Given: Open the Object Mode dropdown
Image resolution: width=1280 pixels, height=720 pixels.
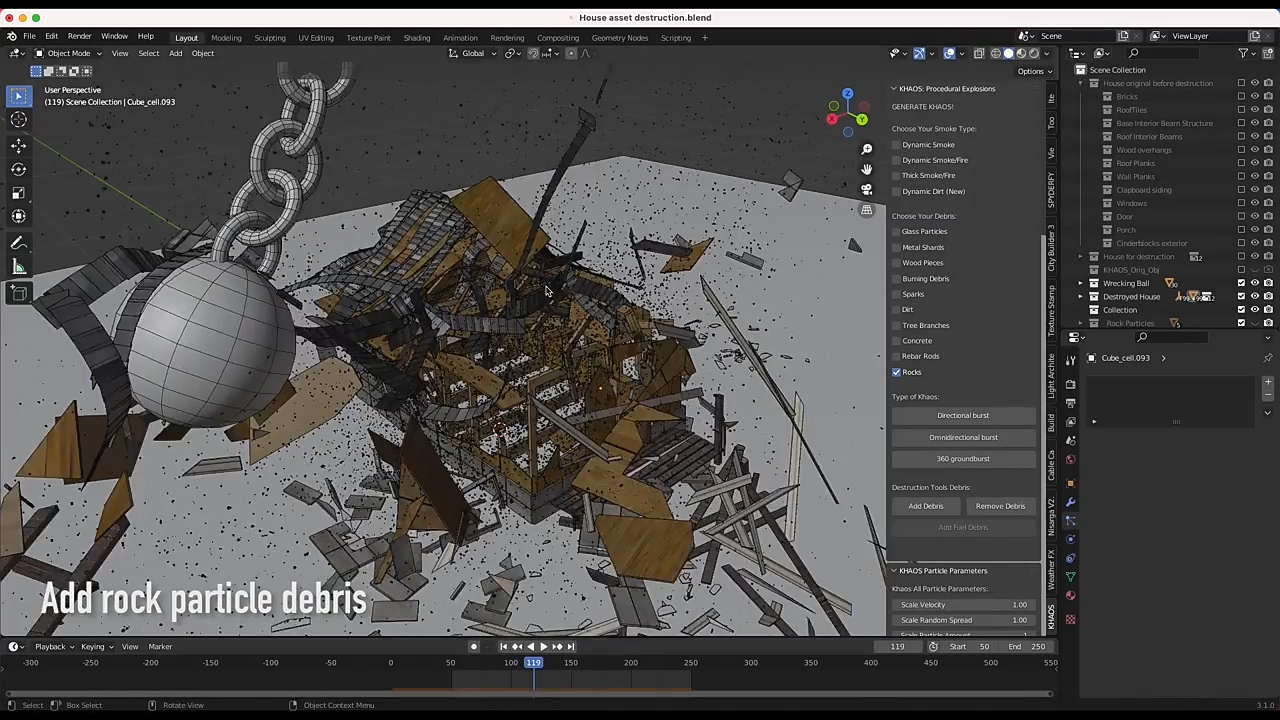Looking at the screenshot, I should coord(68,53).
